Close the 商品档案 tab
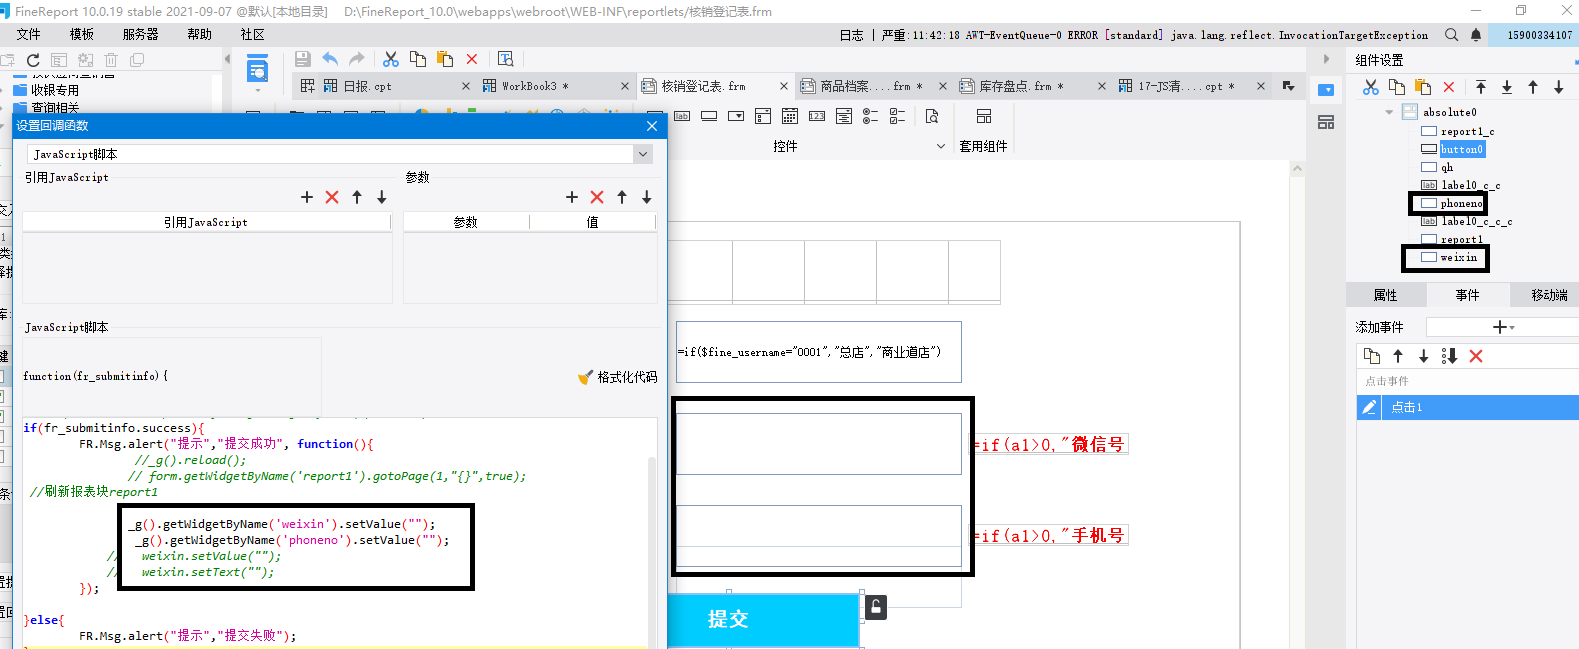Viewport: 1579px width, 649px height. [x=942, y=86]
